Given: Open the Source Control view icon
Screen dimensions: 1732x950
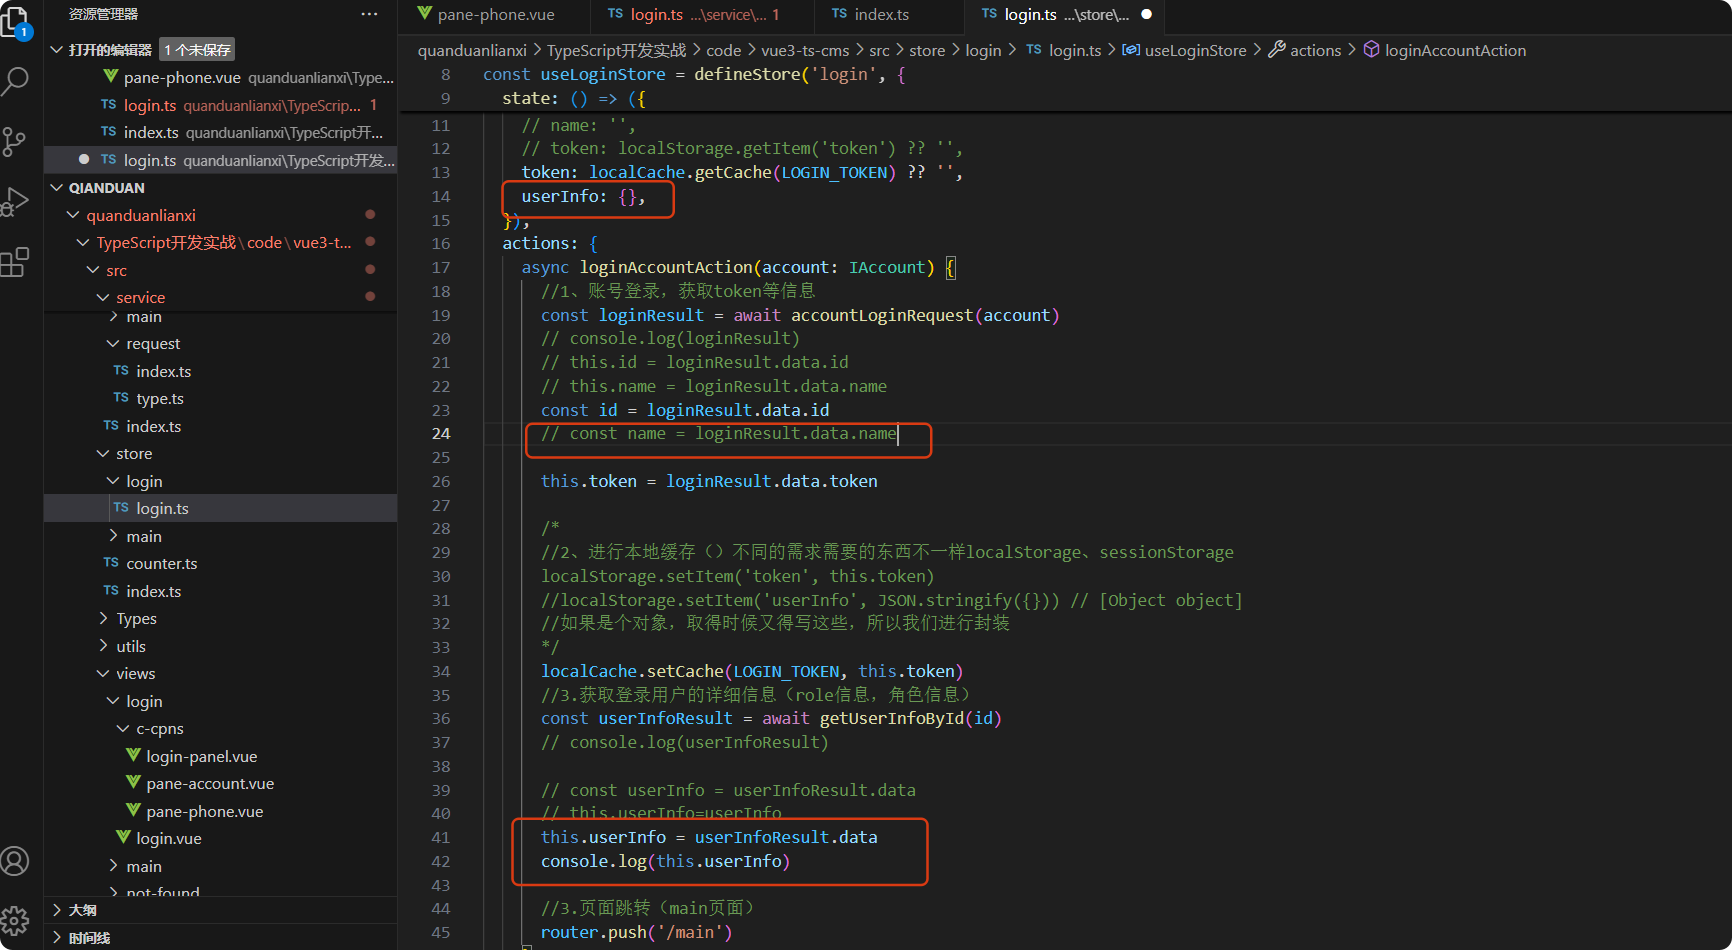Looking at the screenshot, I should click(x=16, y=142).
